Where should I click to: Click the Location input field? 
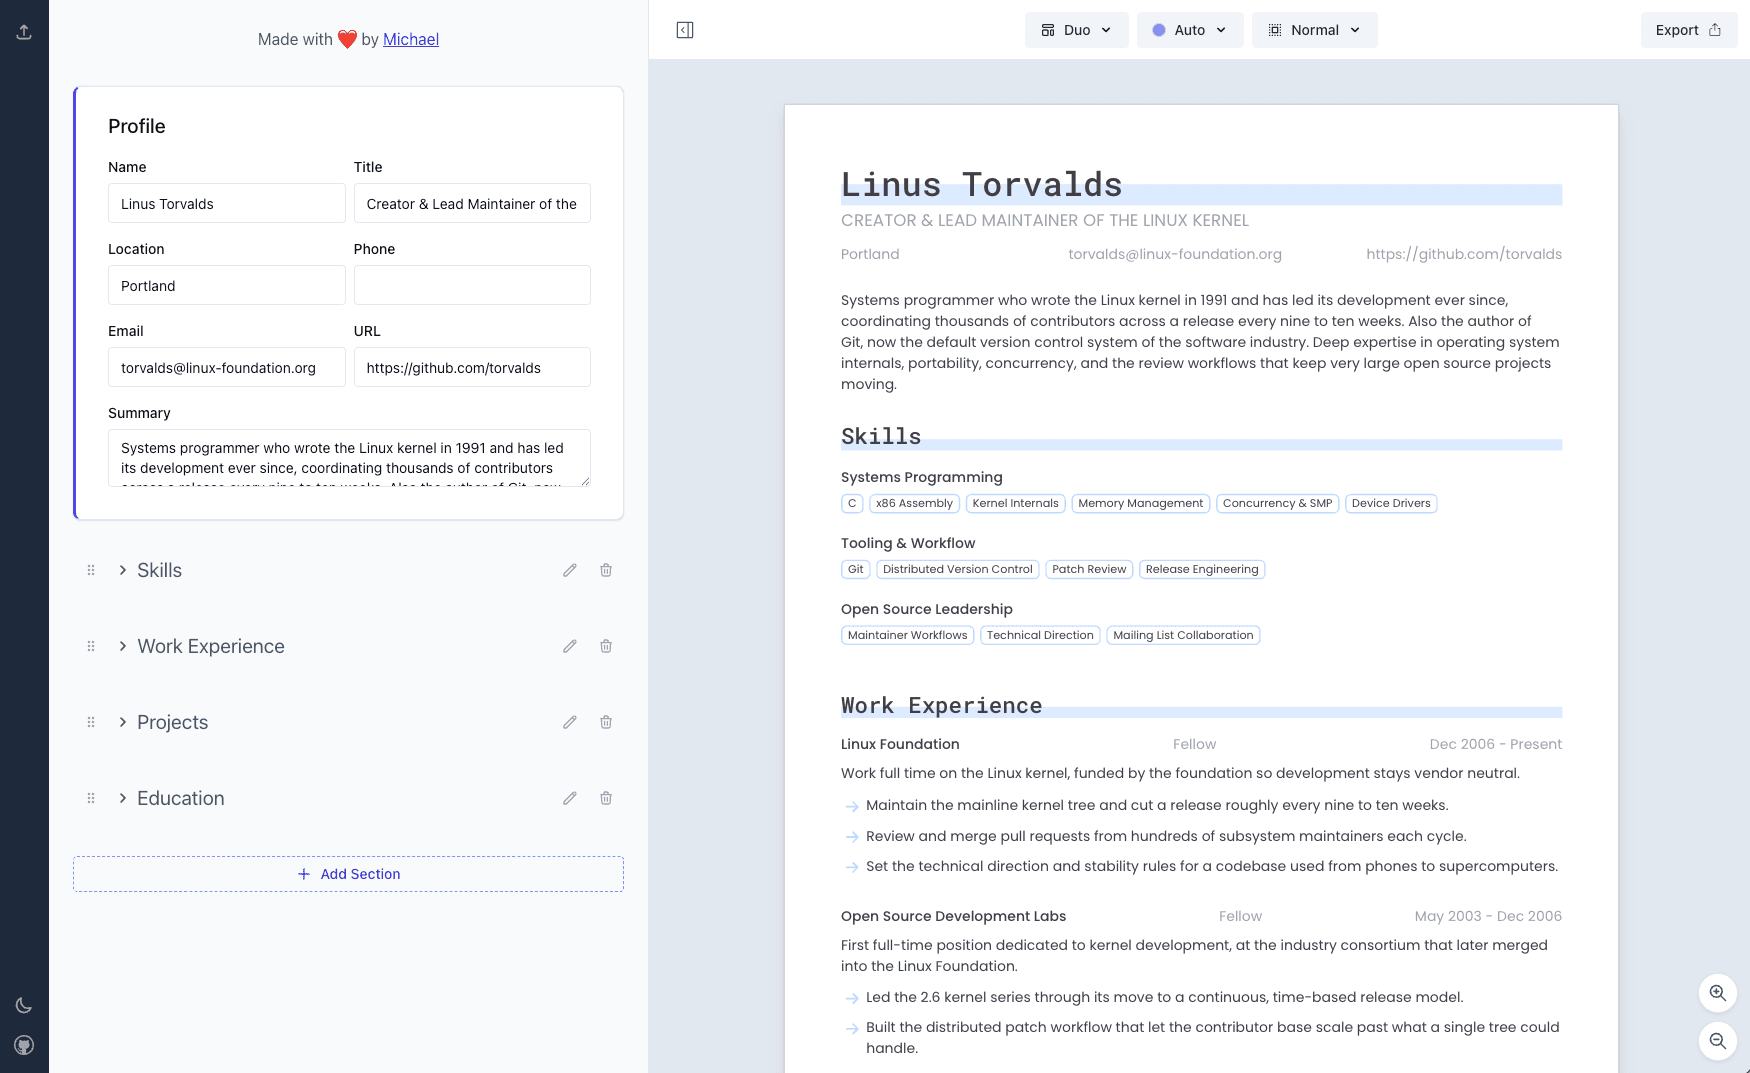227,285
